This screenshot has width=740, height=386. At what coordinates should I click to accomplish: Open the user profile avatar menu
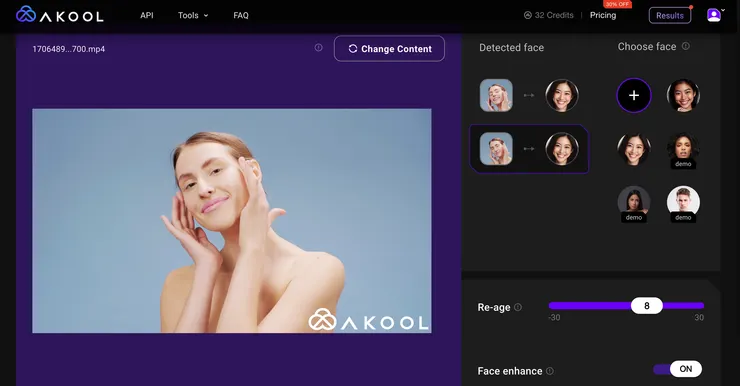point(714,15)
